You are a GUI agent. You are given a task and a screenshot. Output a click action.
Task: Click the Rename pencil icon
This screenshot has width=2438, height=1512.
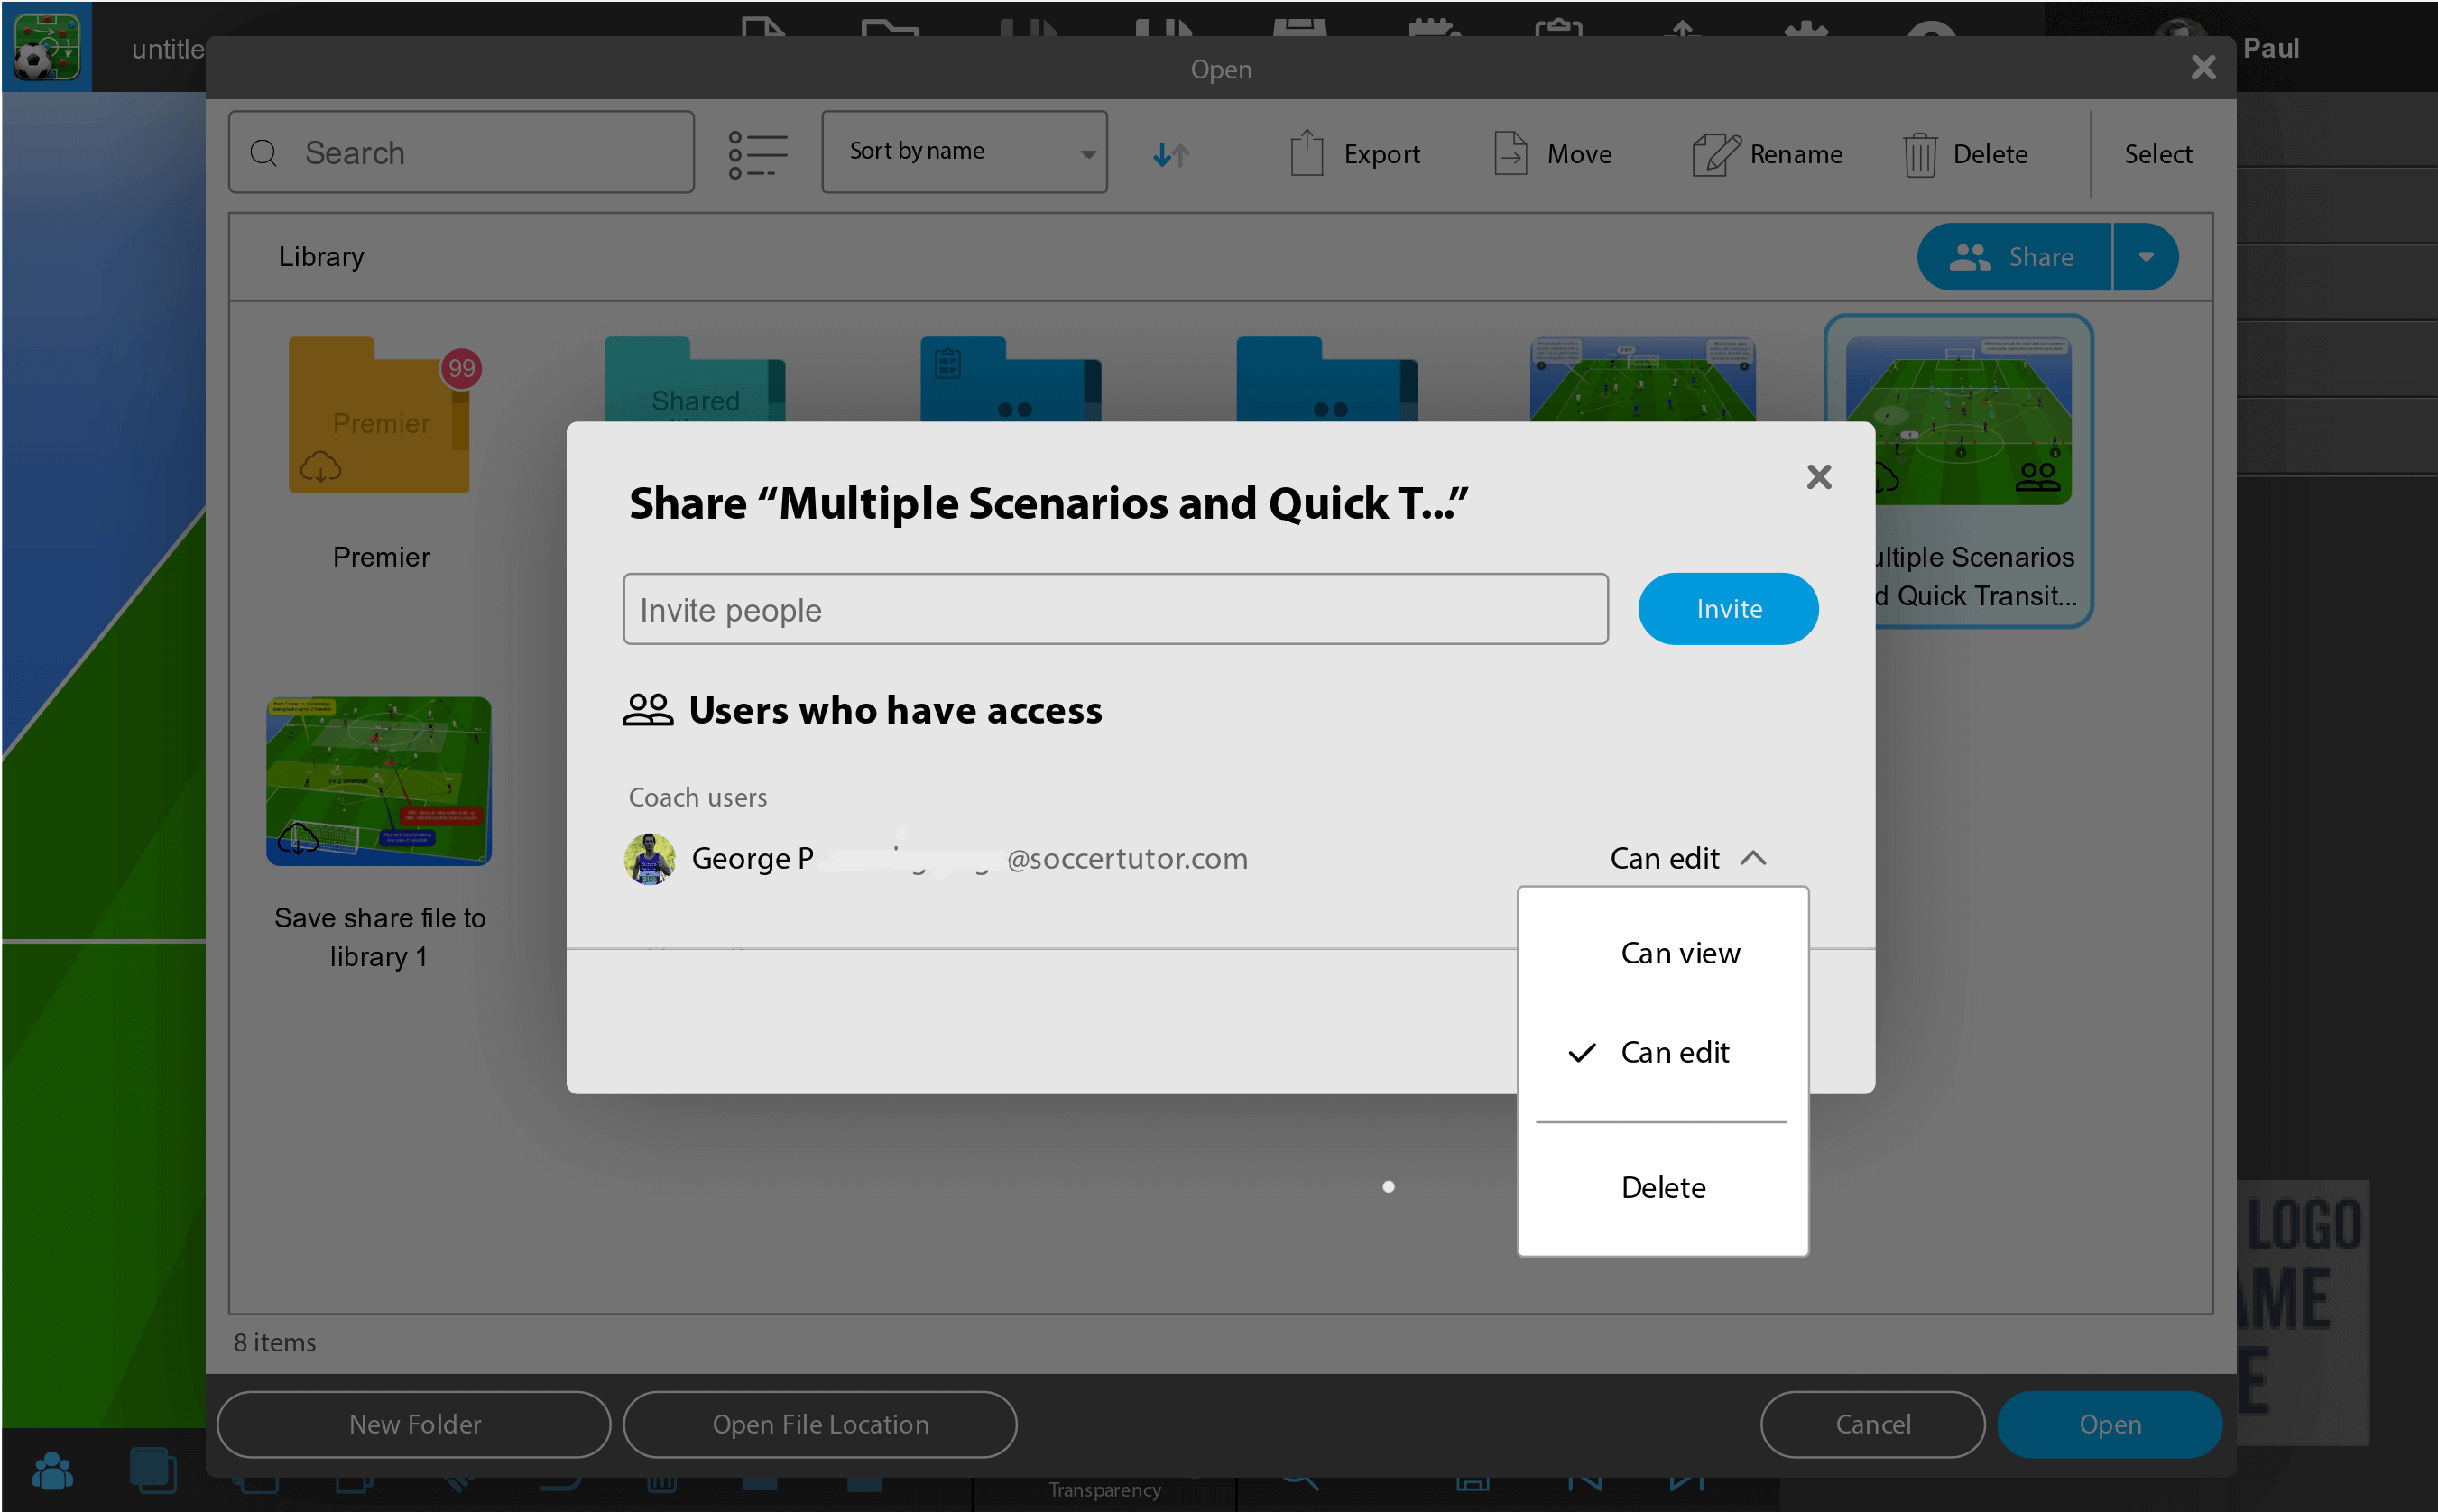[x=1715, y=154]
